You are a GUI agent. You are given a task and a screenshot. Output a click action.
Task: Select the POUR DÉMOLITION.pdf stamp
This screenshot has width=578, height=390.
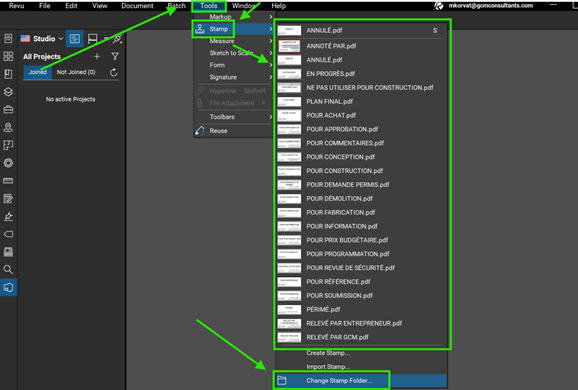360,198
